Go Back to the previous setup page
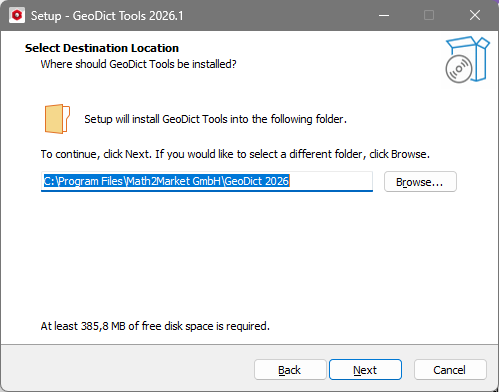The image size is (499, 392). click(x=290, y=370)
